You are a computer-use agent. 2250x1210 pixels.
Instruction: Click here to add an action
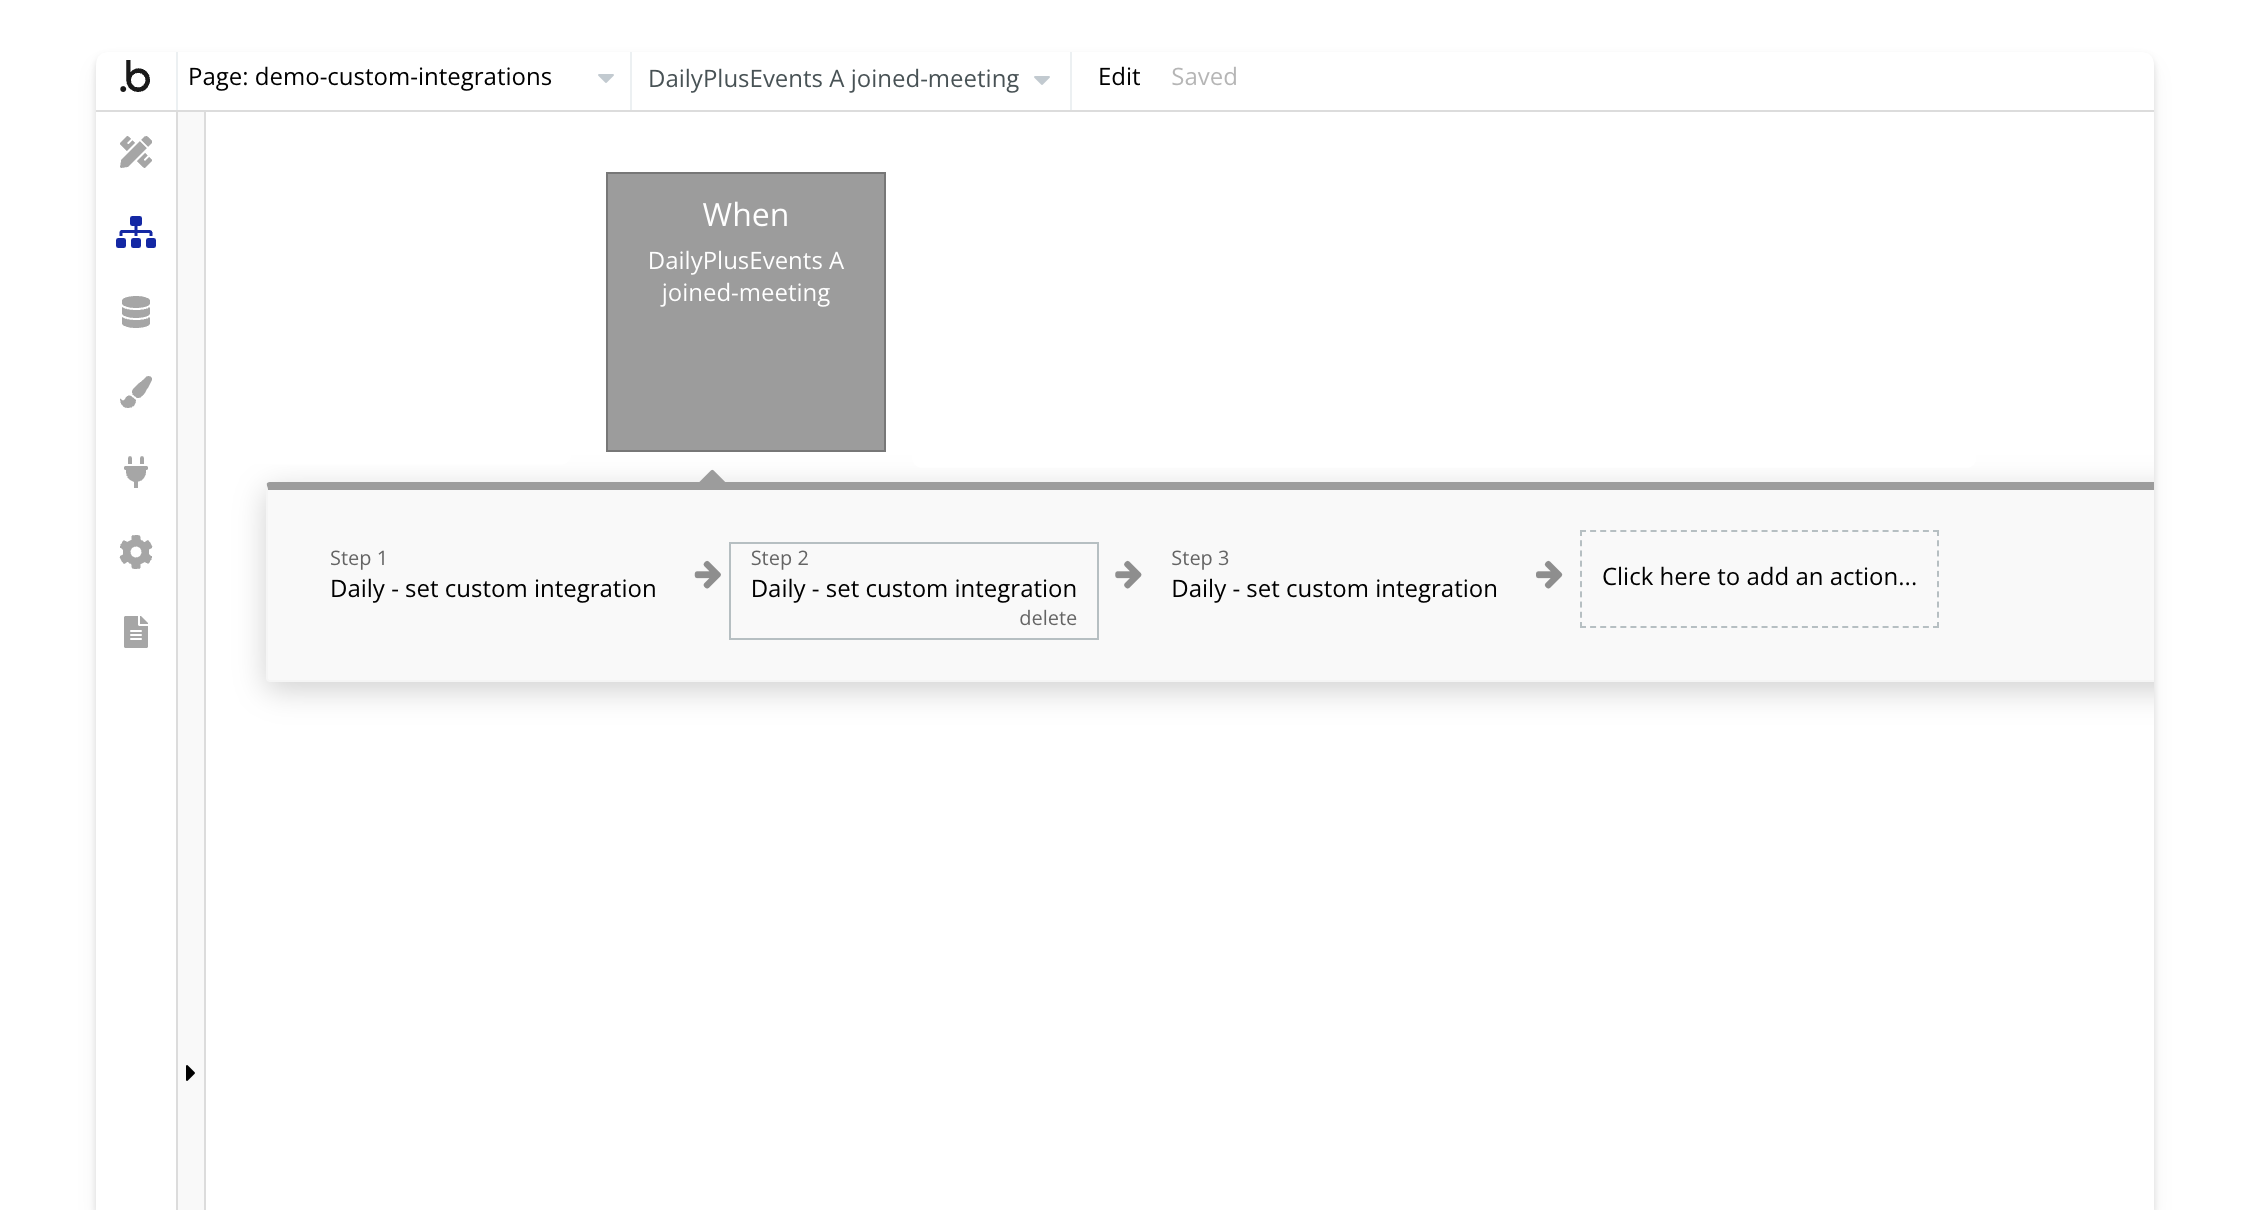coord(1759,578)
